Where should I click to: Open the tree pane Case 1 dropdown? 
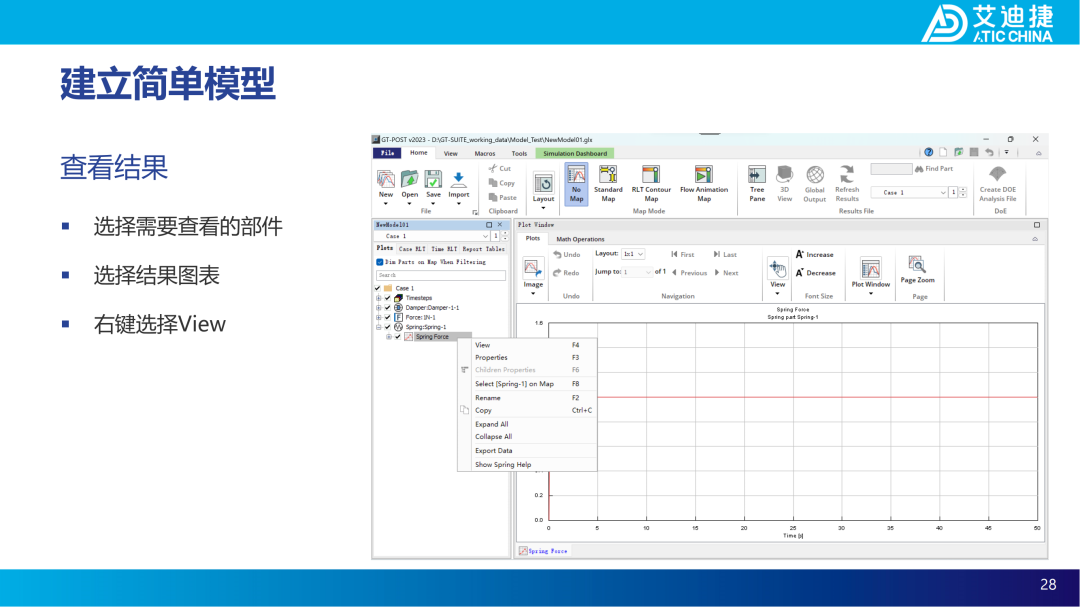433,236
